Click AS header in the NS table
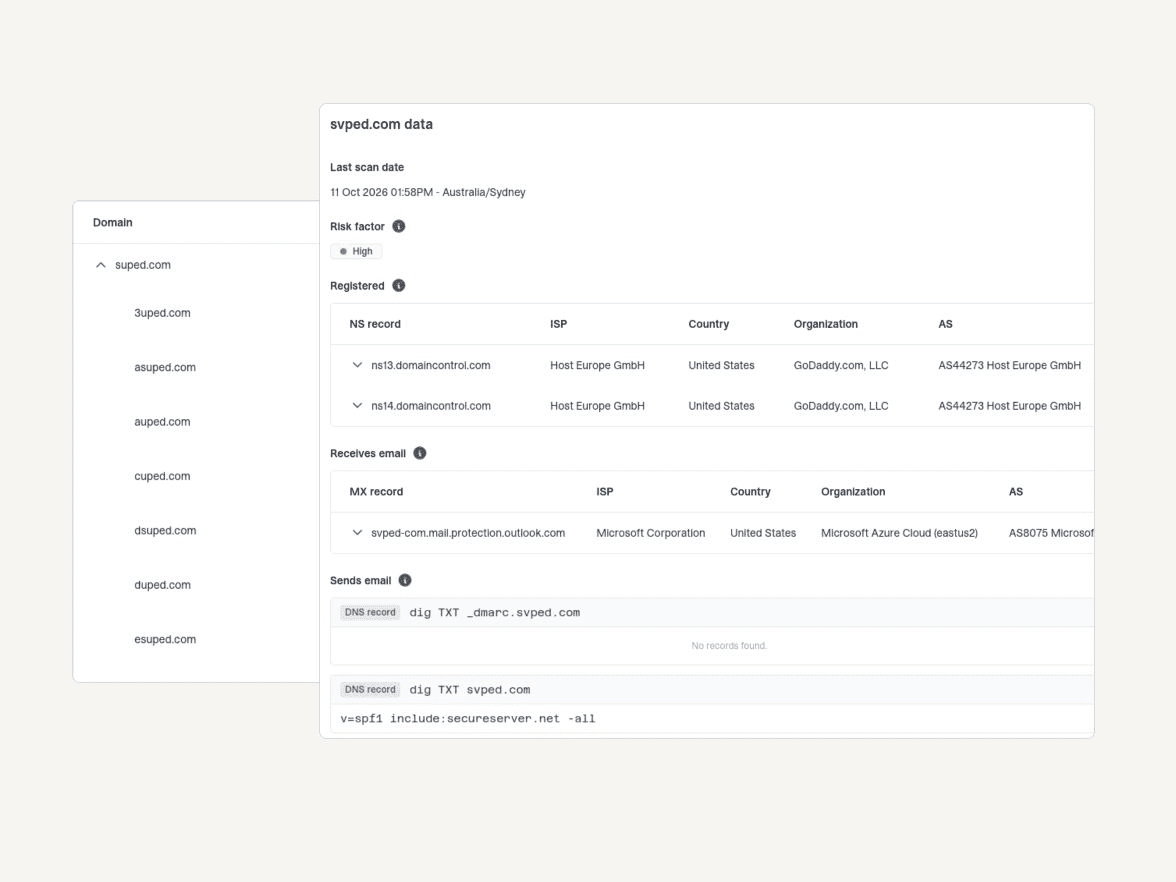The height and width of the screenshot is (882, 1176). (945, 324)
